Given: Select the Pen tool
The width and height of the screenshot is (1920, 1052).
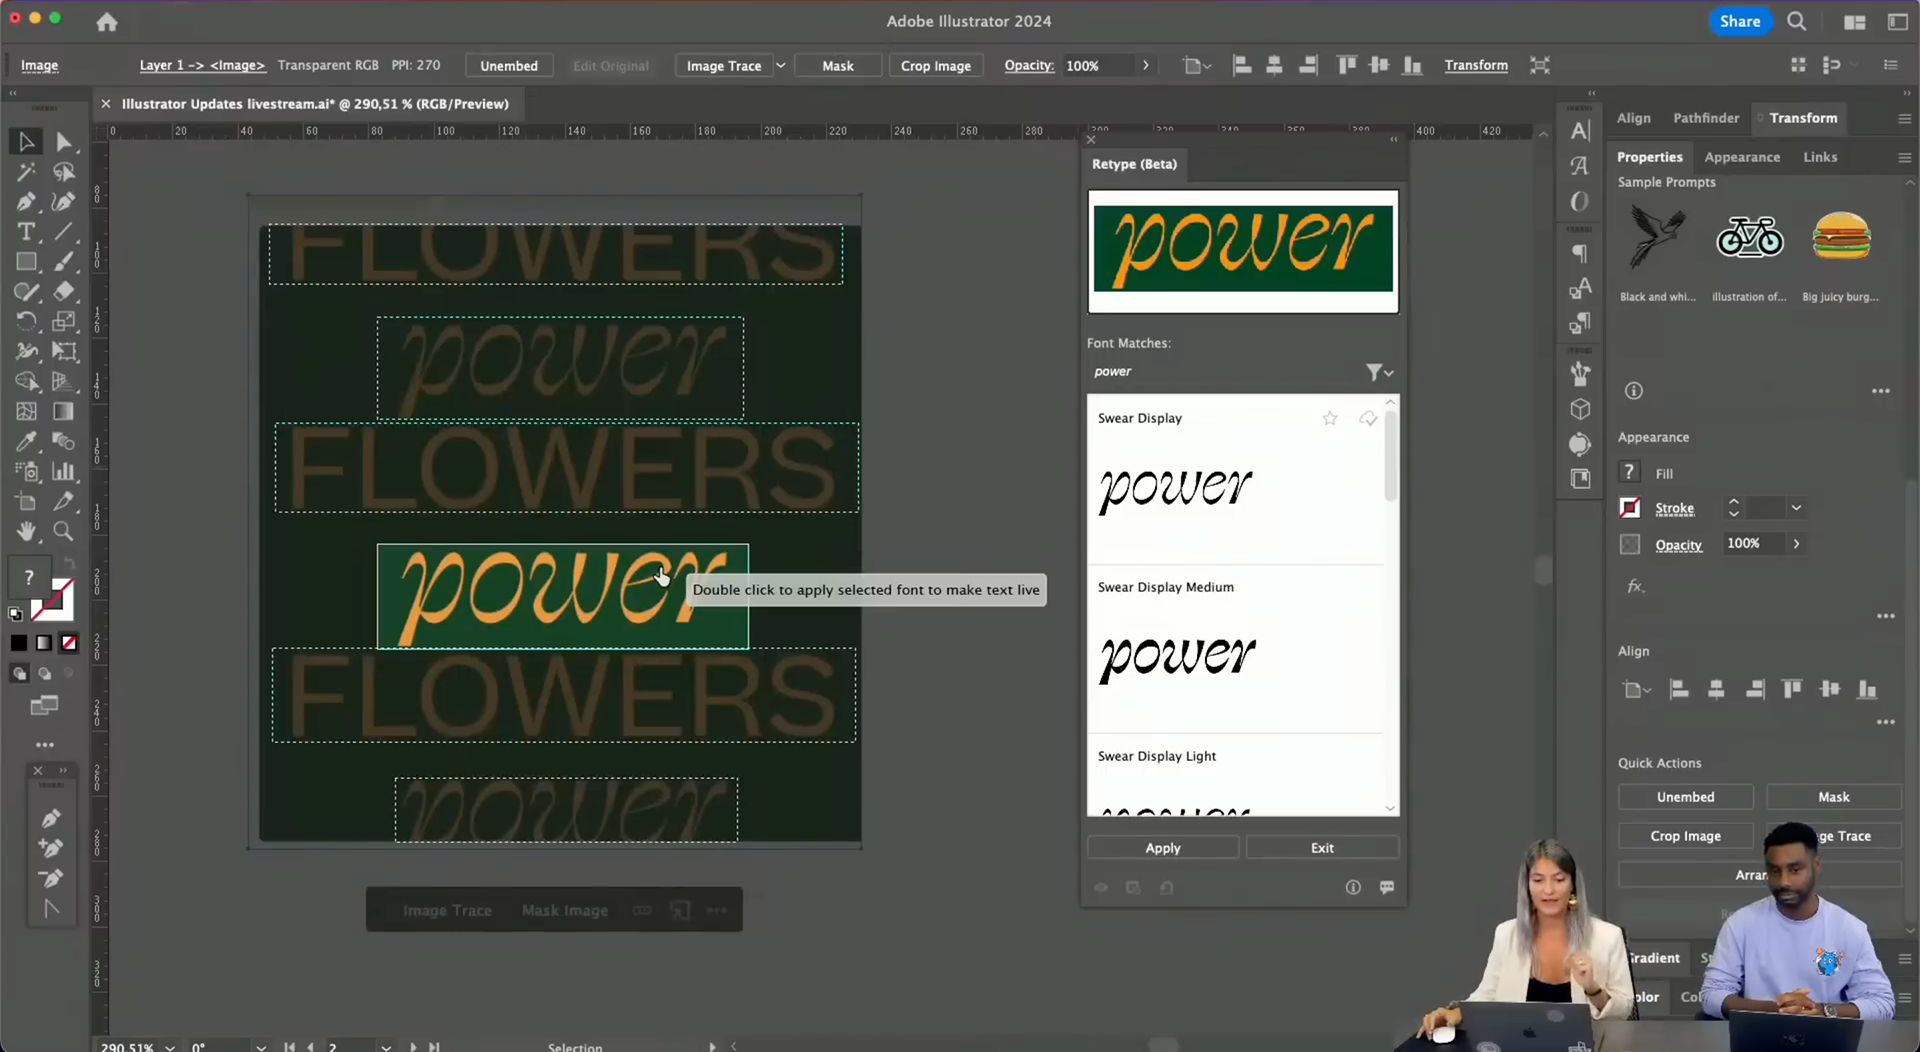Looking at the screenshot, I should click(26, 202).
